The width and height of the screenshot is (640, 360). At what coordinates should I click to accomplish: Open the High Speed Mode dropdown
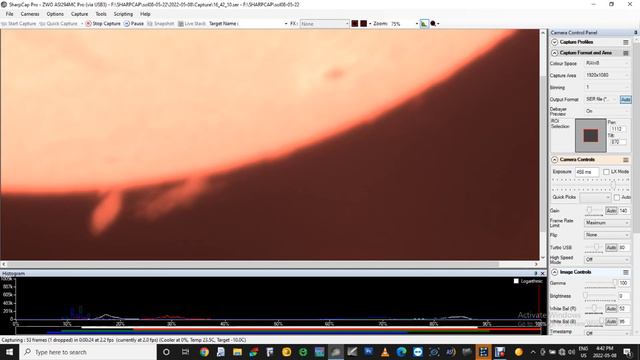[607, 260]
